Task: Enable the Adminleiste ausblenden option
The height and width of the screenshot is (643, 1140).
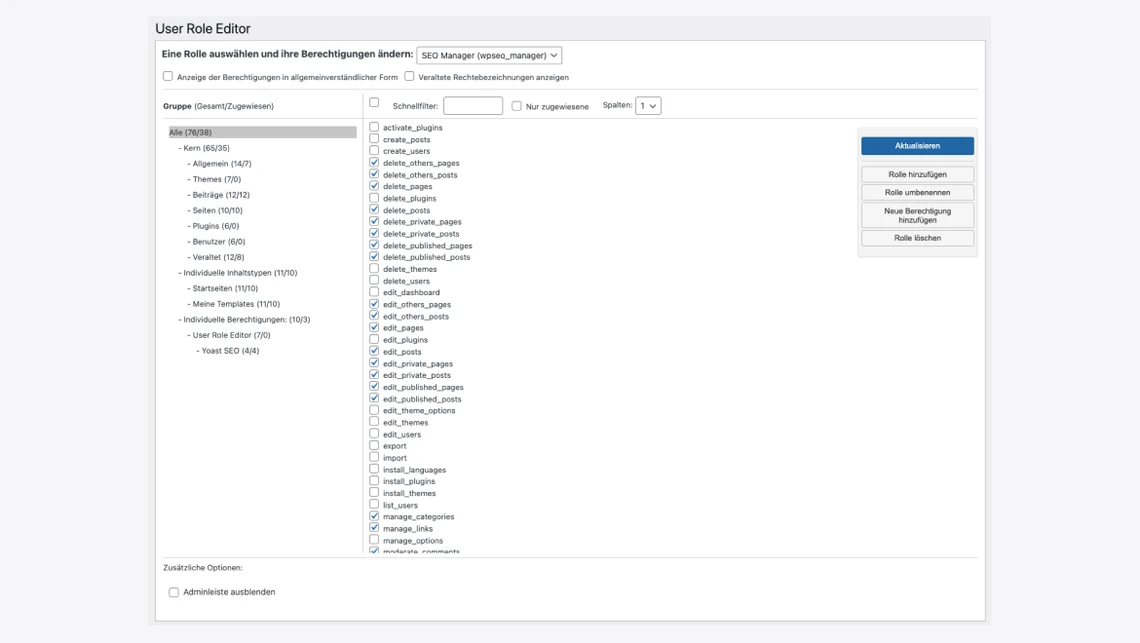Action: pyautogui.click(x=174, y=592)
